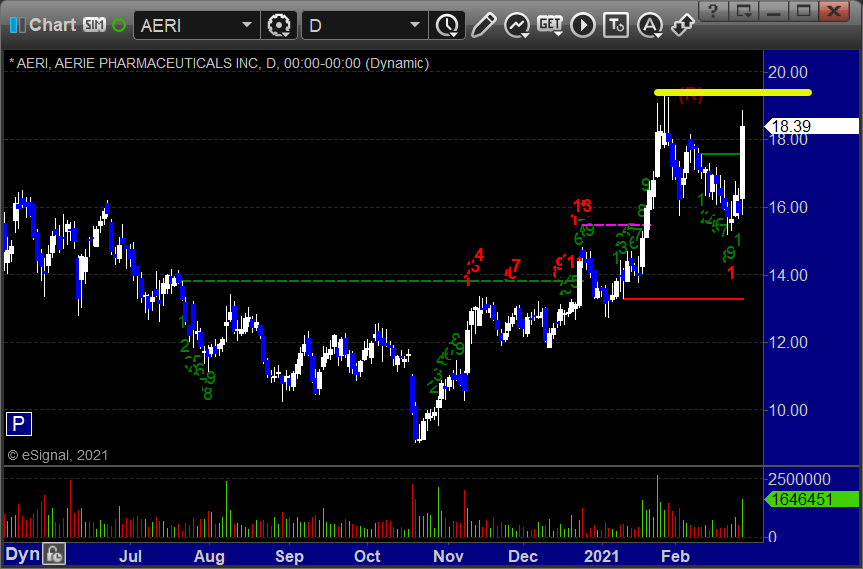
Task: Click the green connection status circle
Action: click(x=118, y=25)
